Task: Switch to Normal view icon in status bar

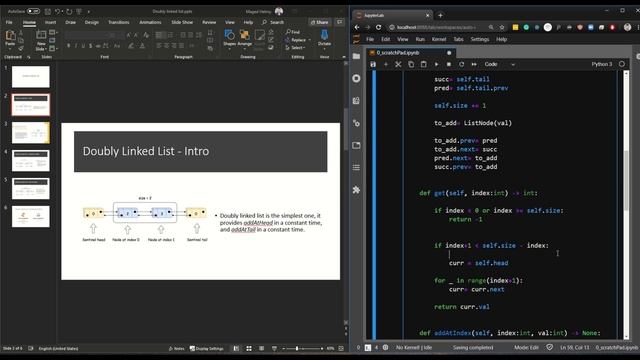Action: coord(236,349)
